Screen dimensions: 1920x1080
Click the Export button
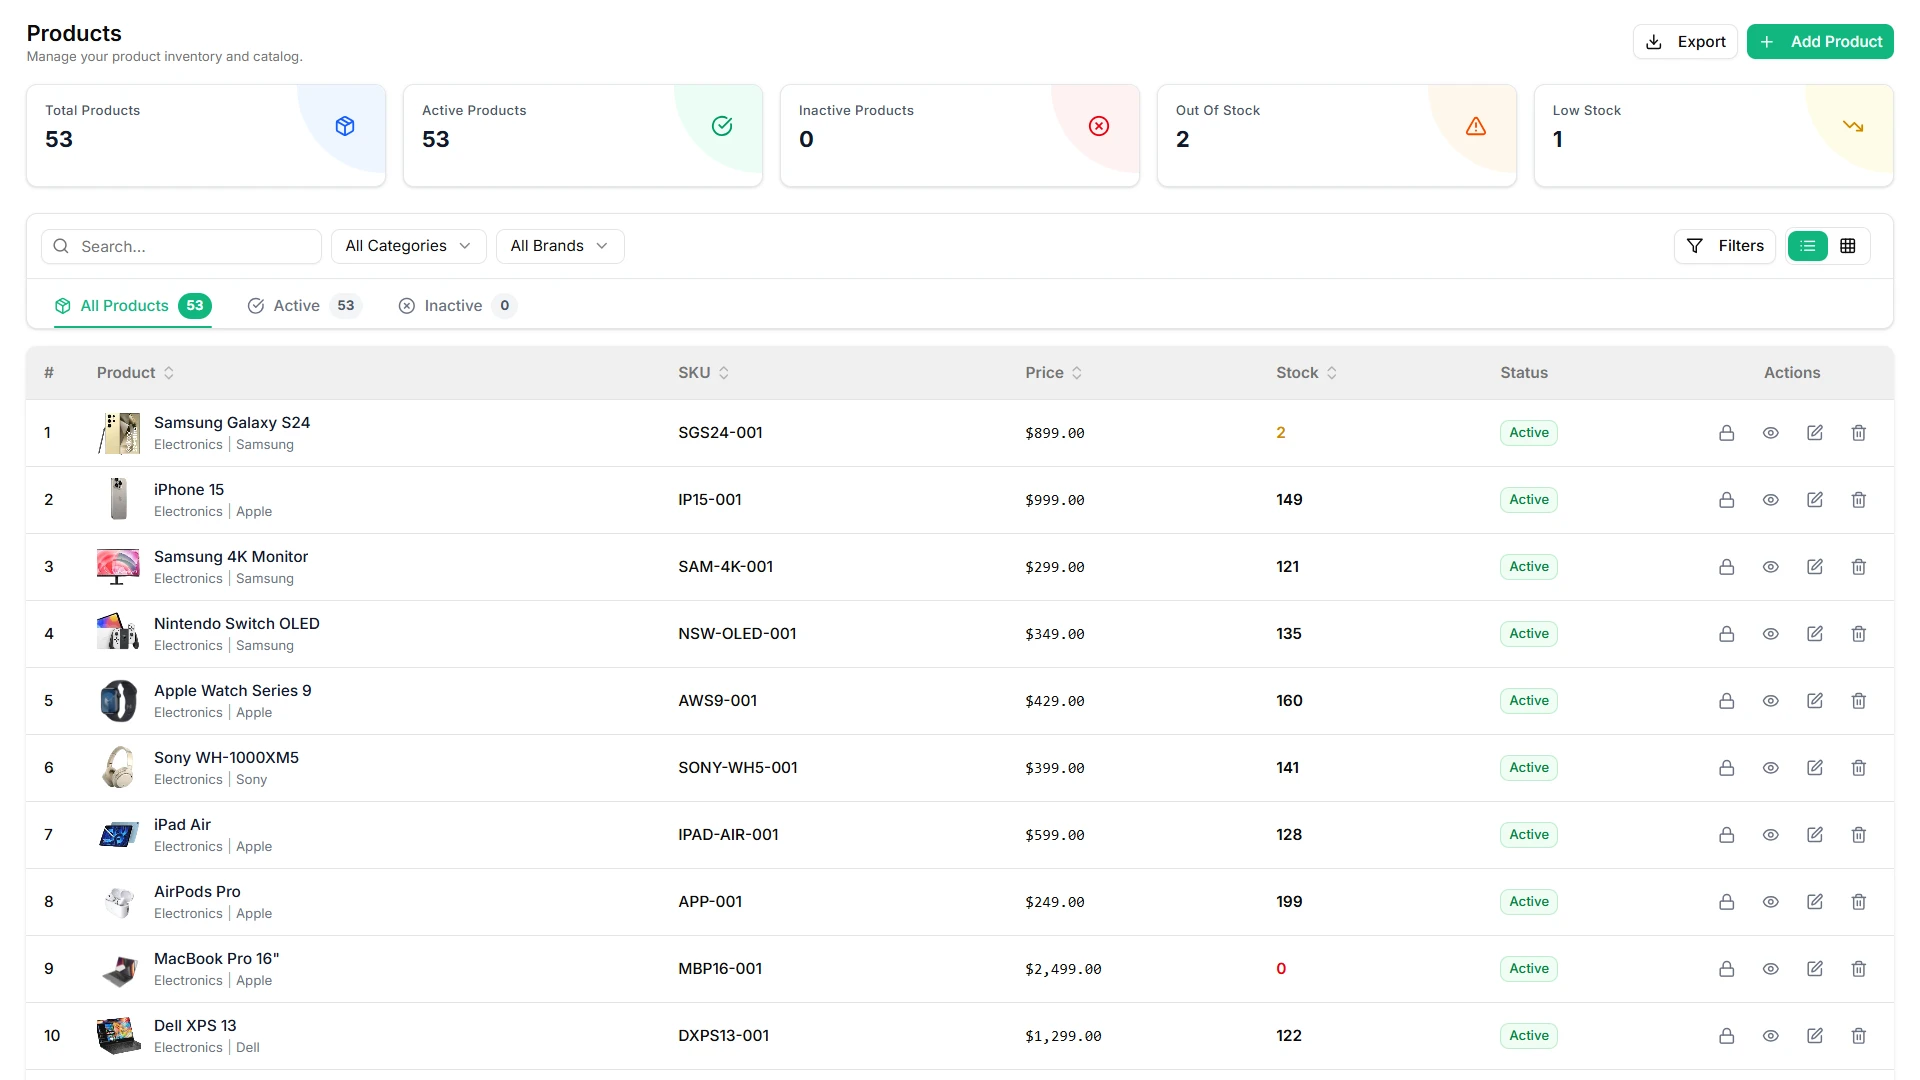pos(1685,42)
